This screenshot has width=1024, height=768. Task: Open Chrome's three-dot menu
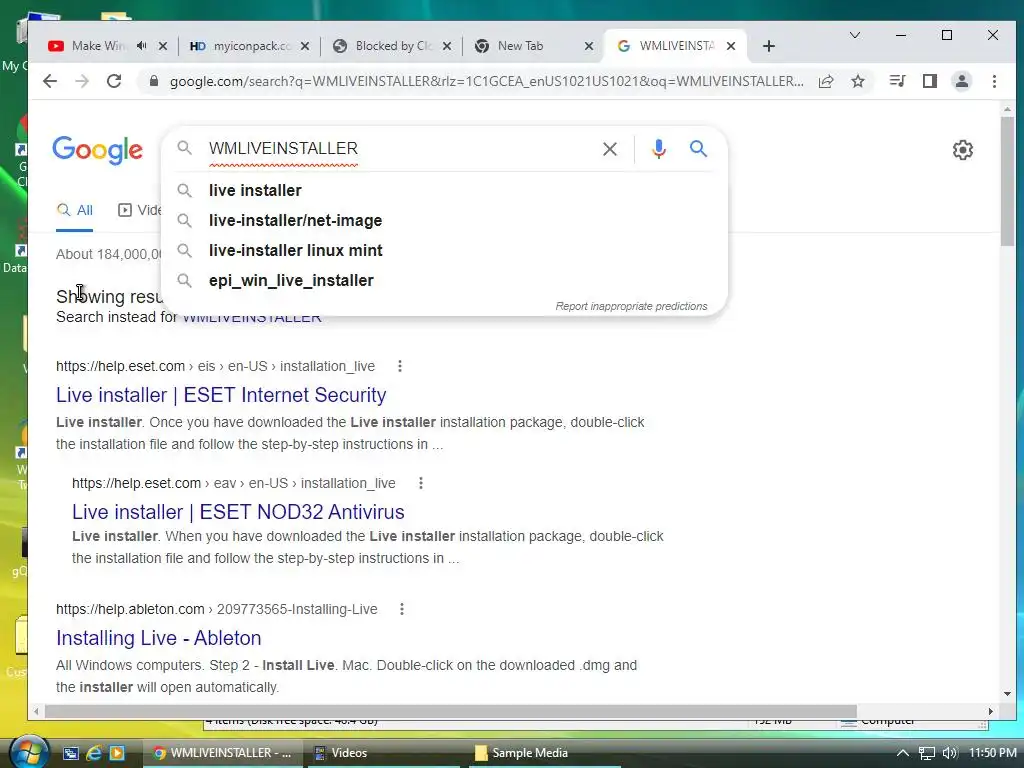(x=994, y=81)
